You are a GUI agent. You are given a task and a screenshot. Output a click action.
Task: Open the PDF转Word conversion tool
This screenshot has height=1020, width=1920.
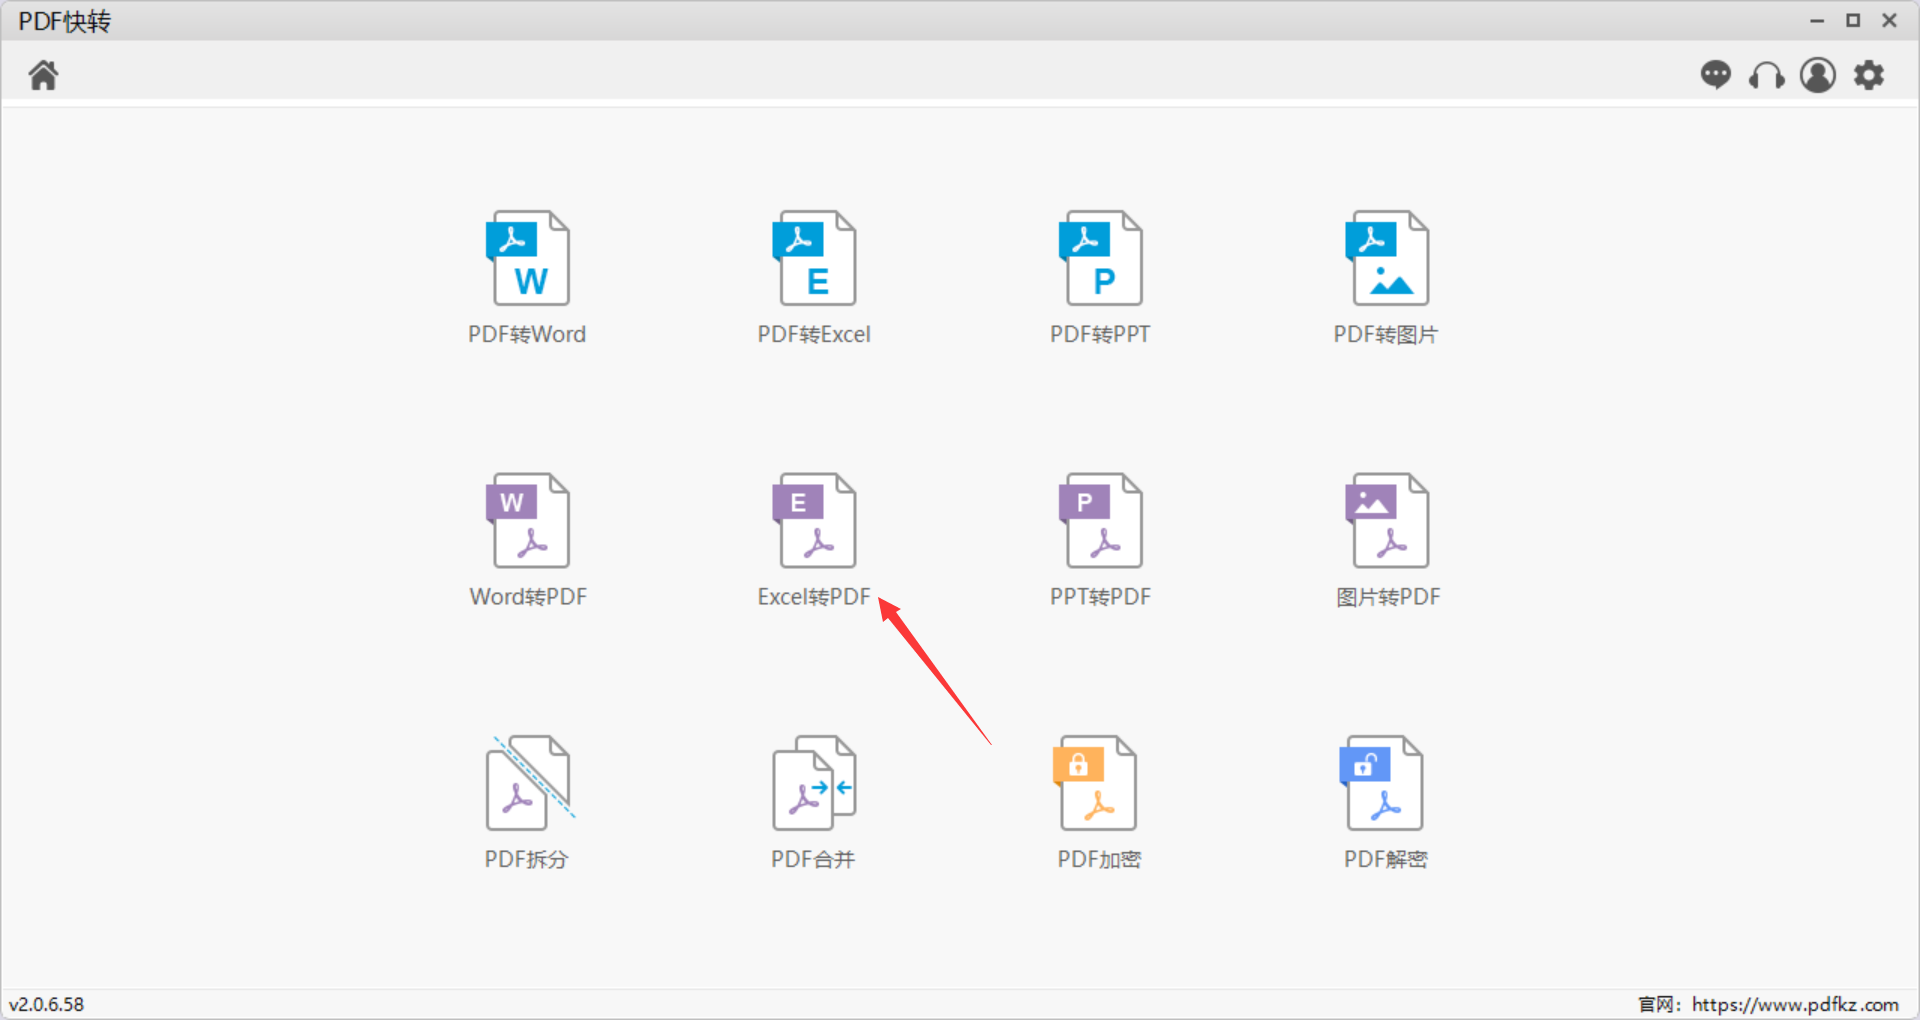coord(528,277)
